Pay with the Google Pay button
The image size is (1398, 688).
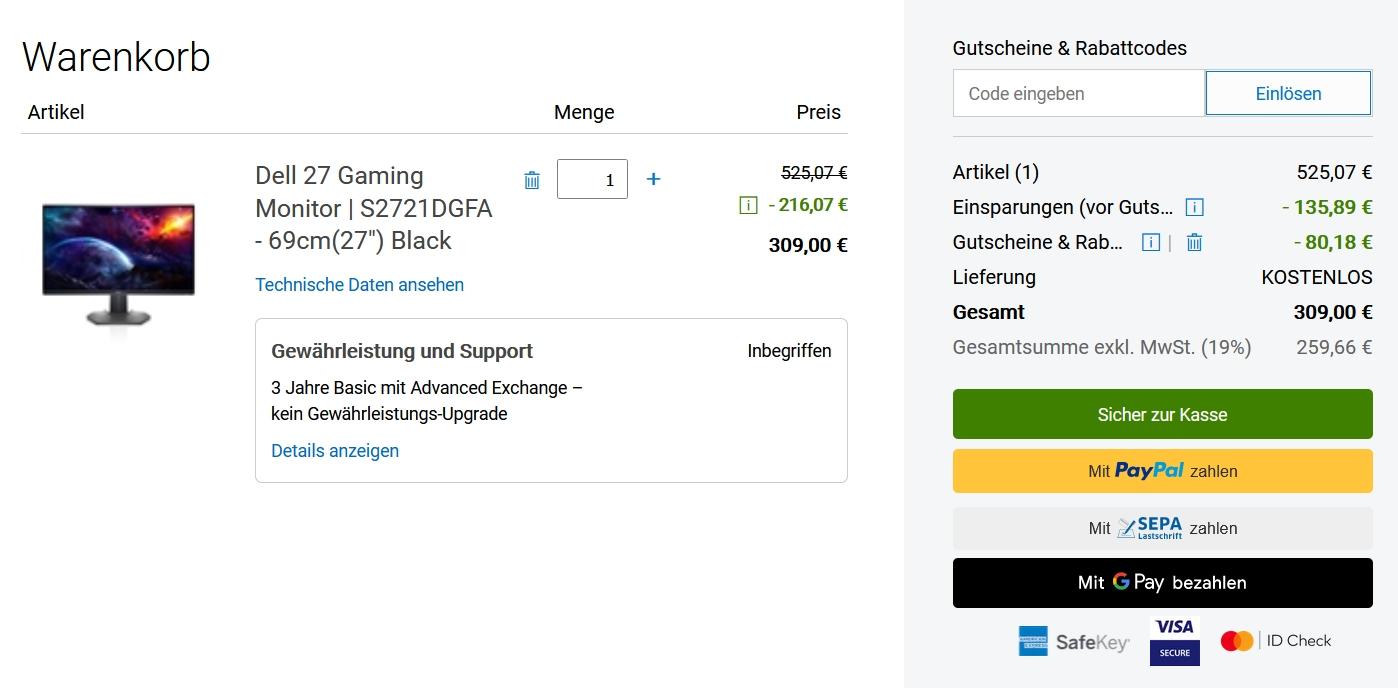pos(1162,583)
